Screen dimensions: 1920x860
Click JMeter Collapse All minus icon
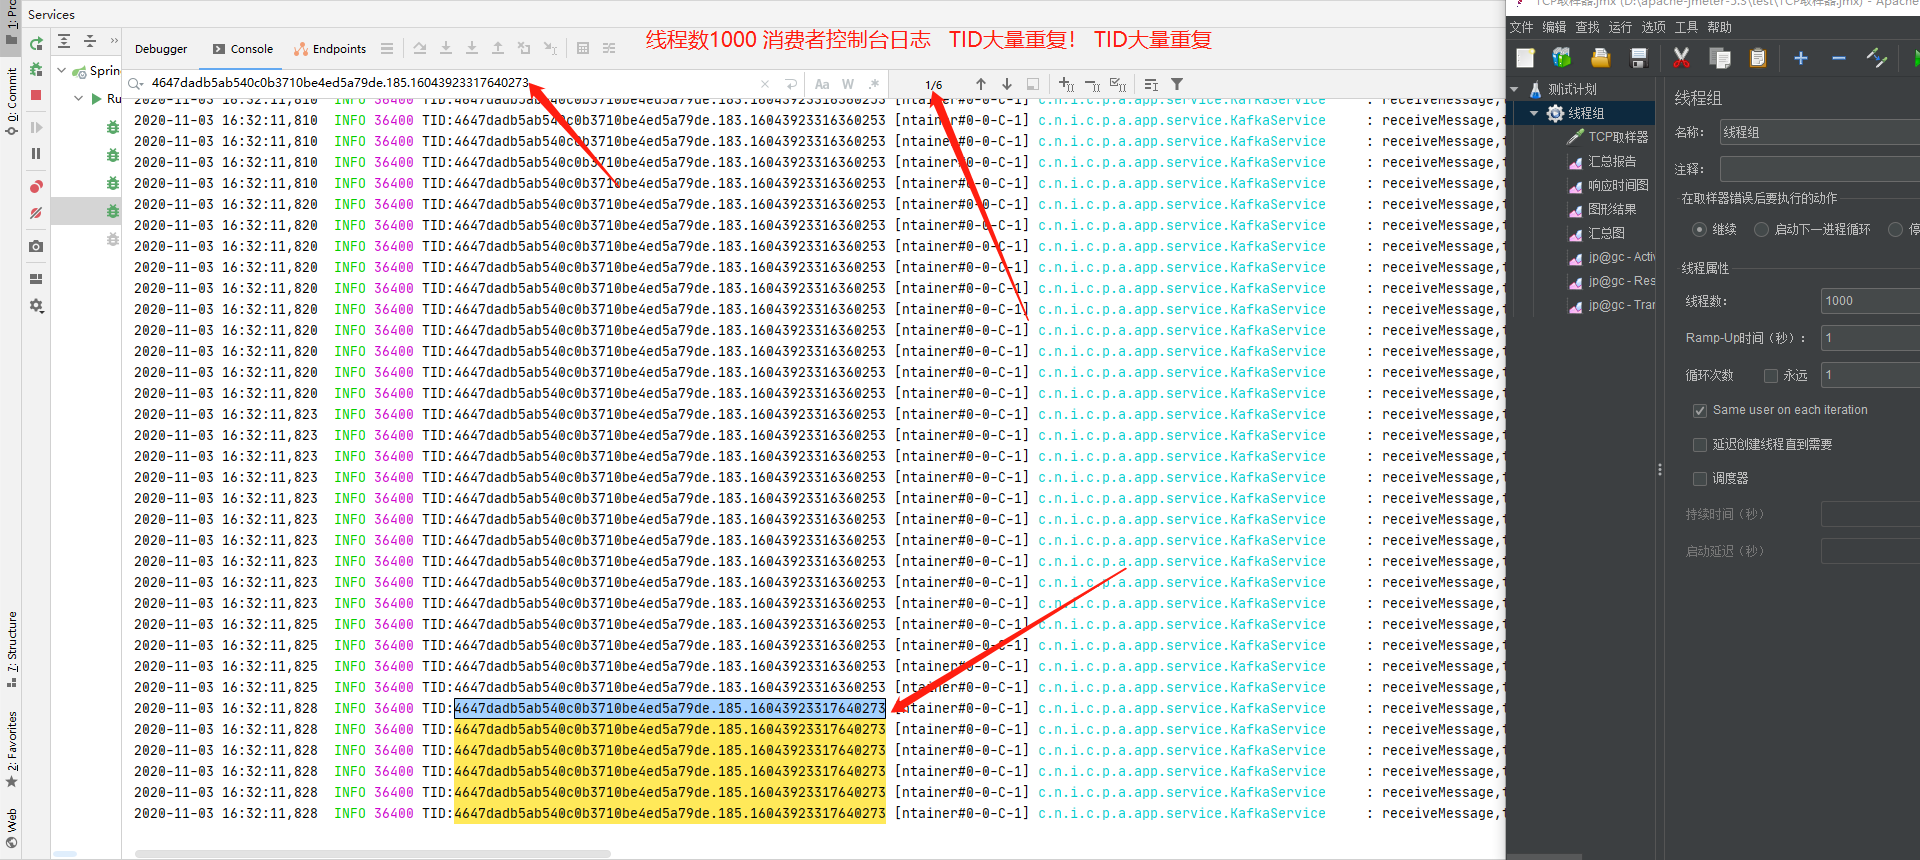(x=1839, y=58)
